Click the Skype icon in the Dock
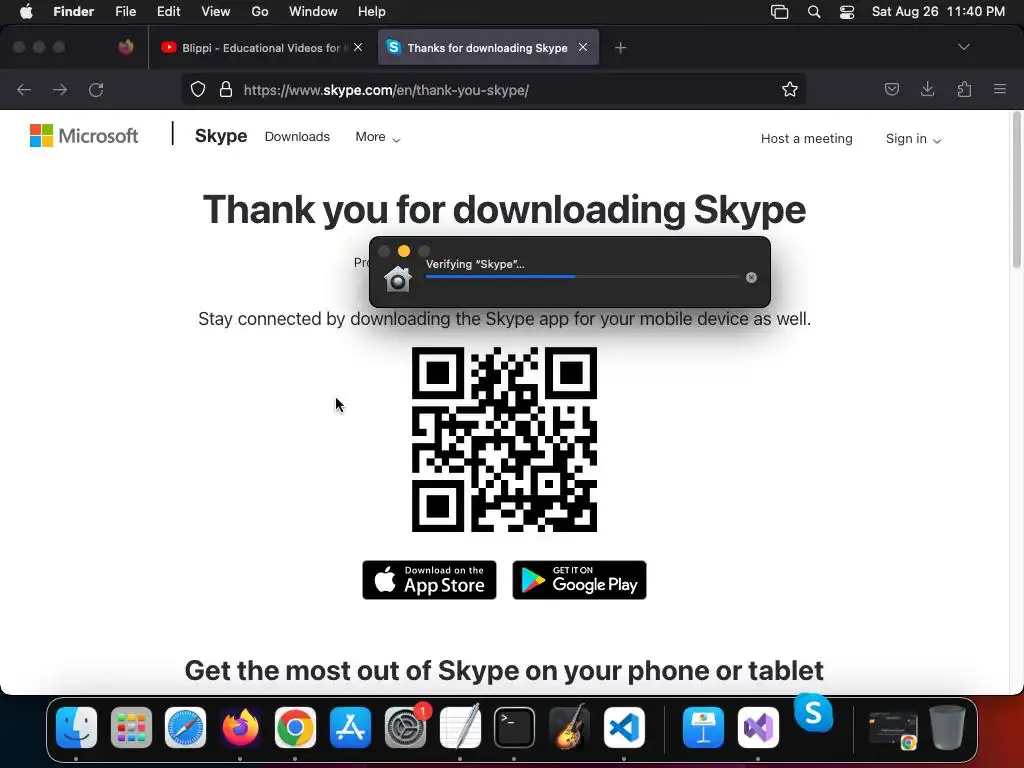Image resolution: width=1024 pixels, height=768 pixels. pyautogui.click(x=813, y=713)
